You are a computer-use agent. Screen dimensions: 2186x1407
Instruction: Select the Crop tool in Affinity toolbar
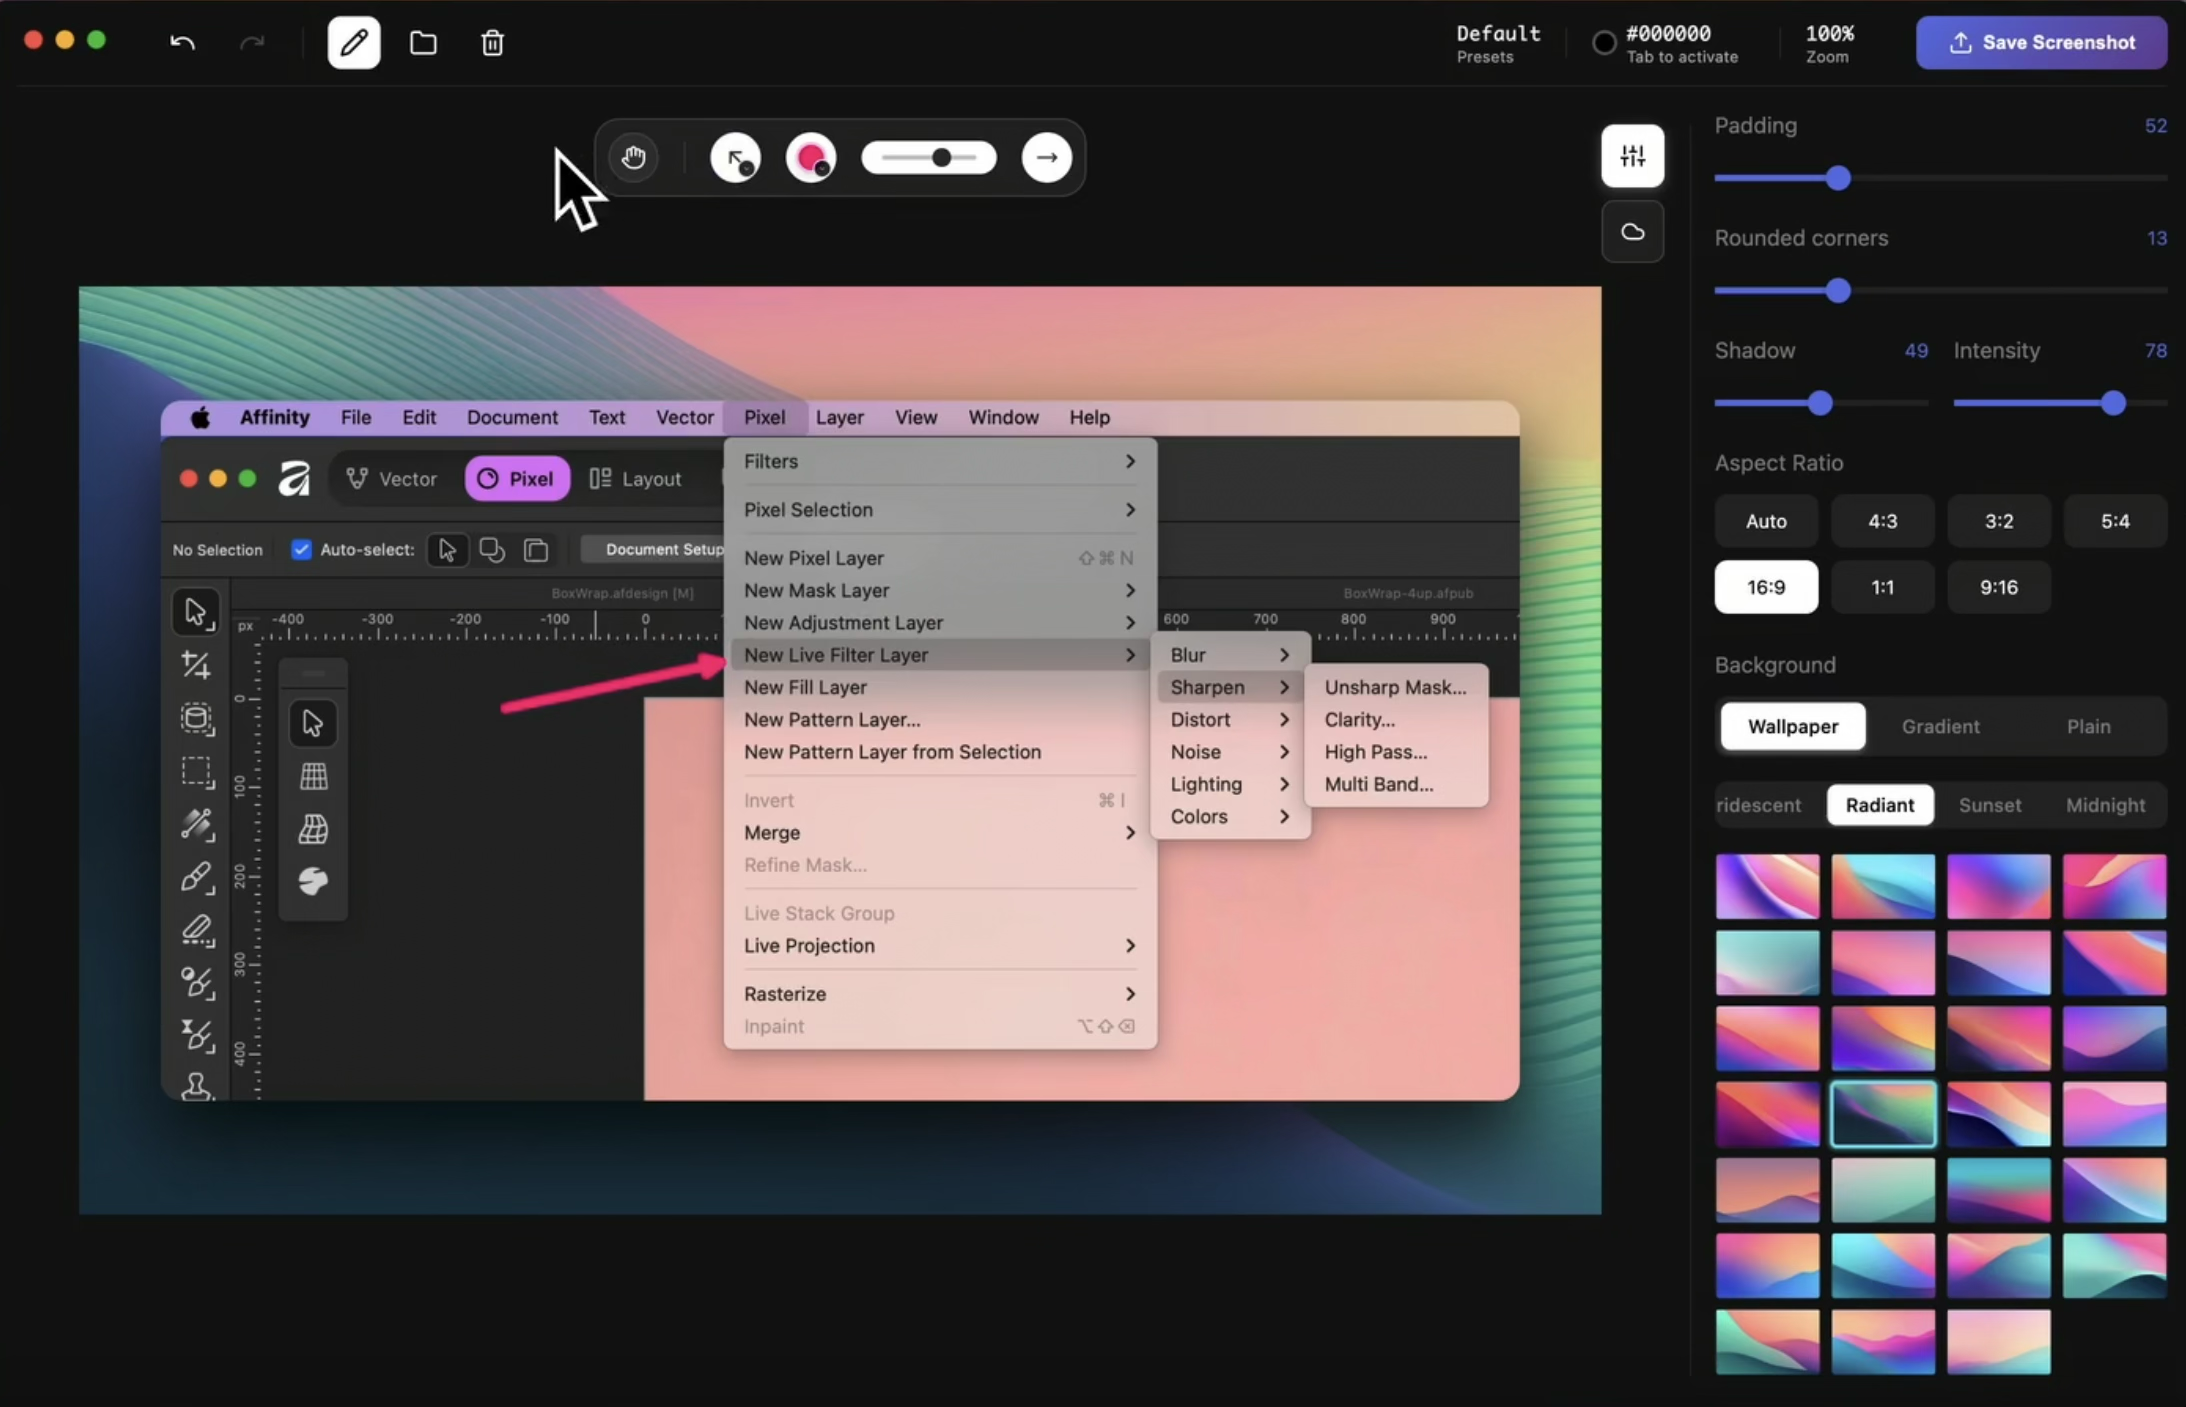pos(196,665)
